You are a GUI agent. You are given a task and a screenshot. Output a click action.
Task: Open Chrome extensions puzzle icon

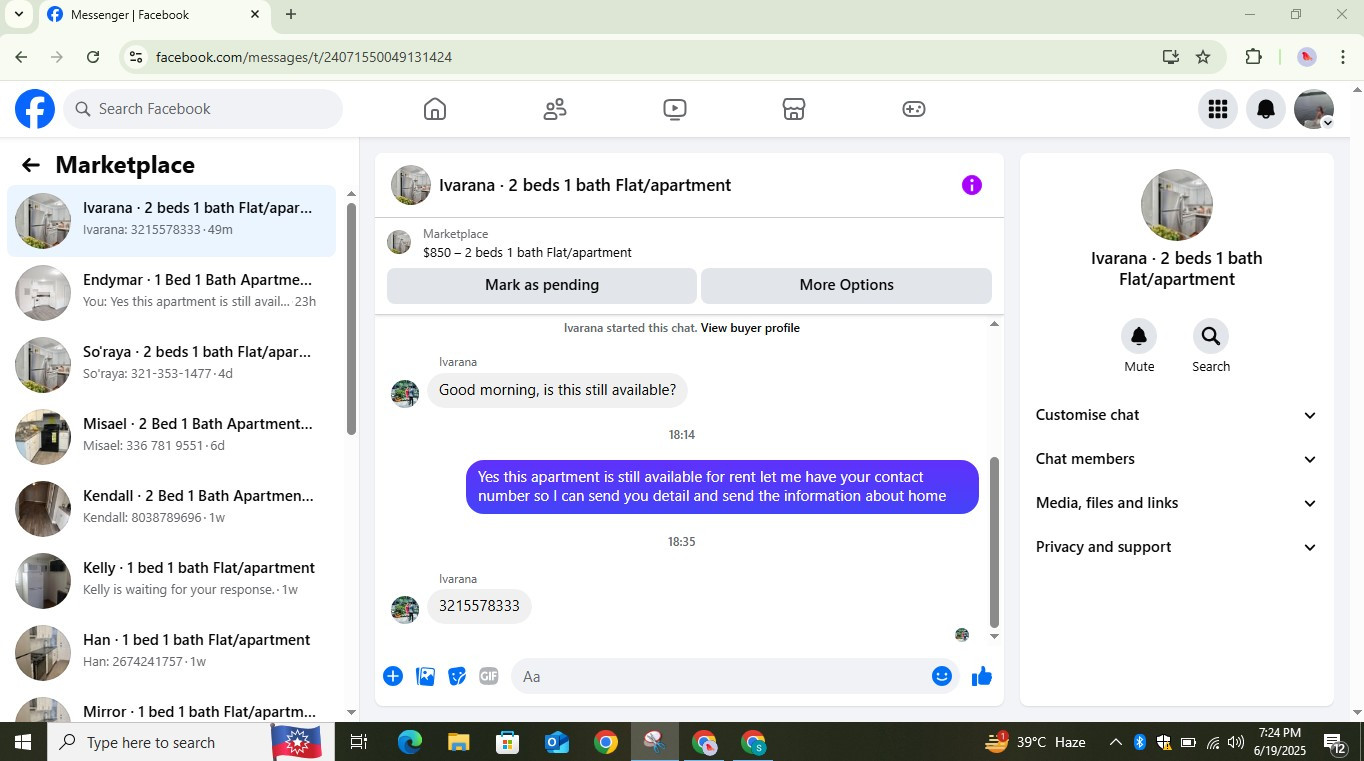pos(1253,57)
